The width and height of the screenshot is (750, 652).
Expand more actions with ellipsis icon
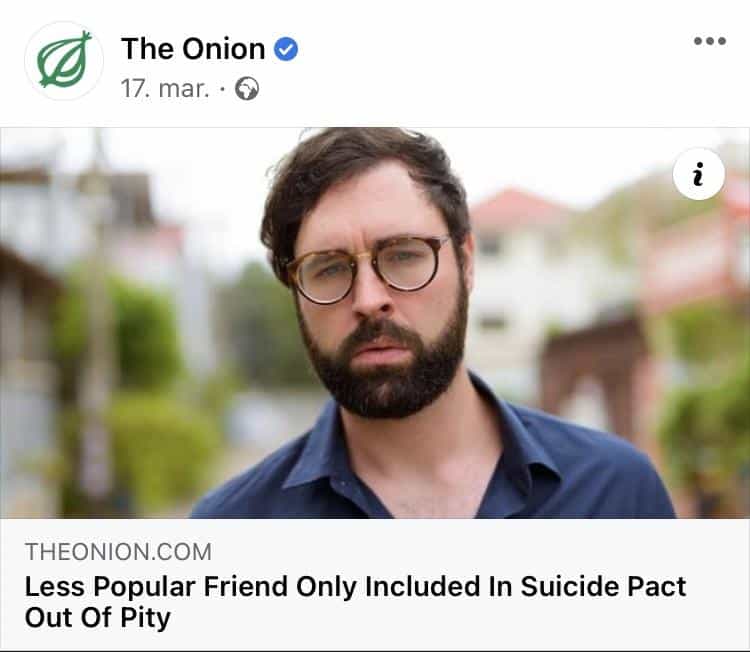click(709, 42)
